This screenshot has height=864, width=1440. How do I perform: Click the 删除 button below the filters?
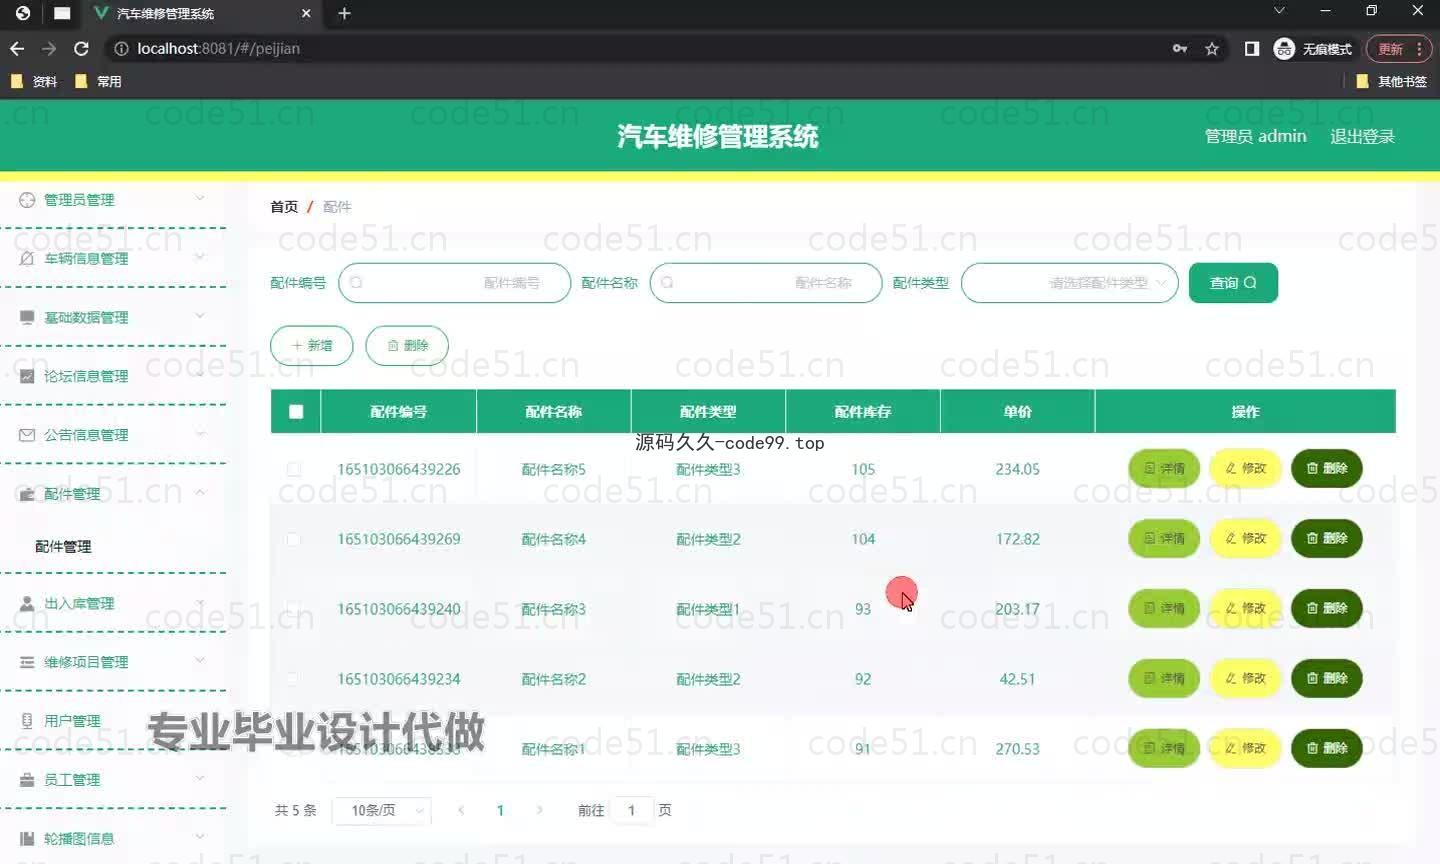tap(407, 345)
